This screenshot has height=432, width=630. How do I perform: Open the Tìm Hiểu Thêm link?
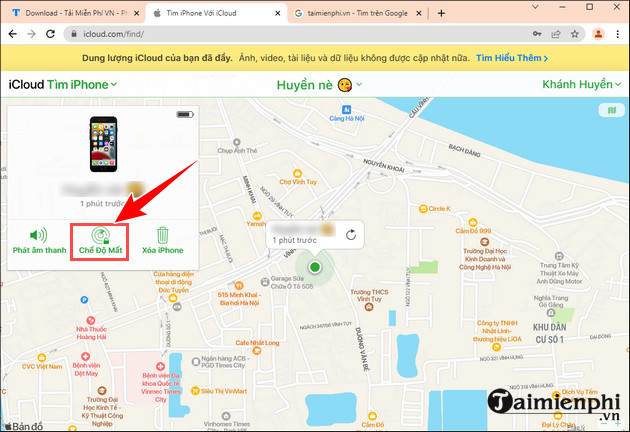[512, 58]
